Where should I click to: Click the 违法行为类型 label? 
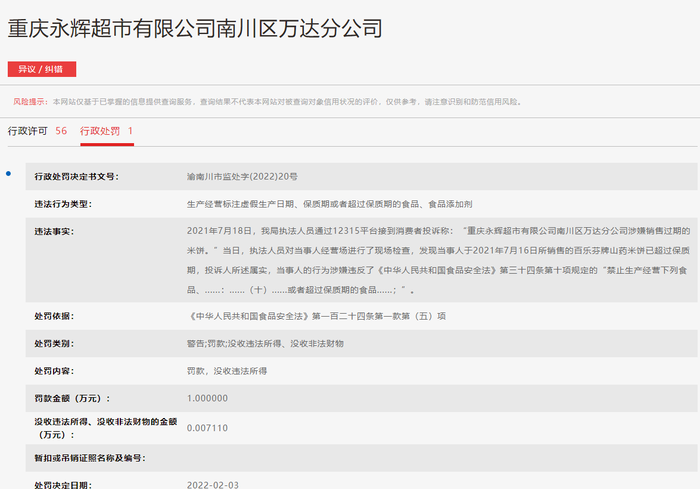[x=63, y=204]
